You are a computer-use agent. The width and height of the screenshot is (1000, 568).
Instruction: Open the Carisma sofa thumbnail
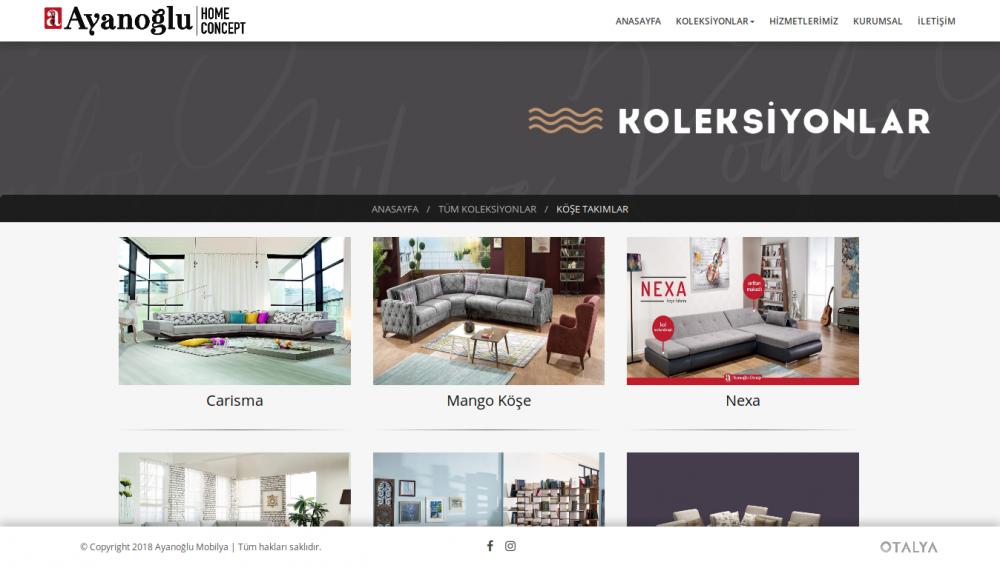235,311
